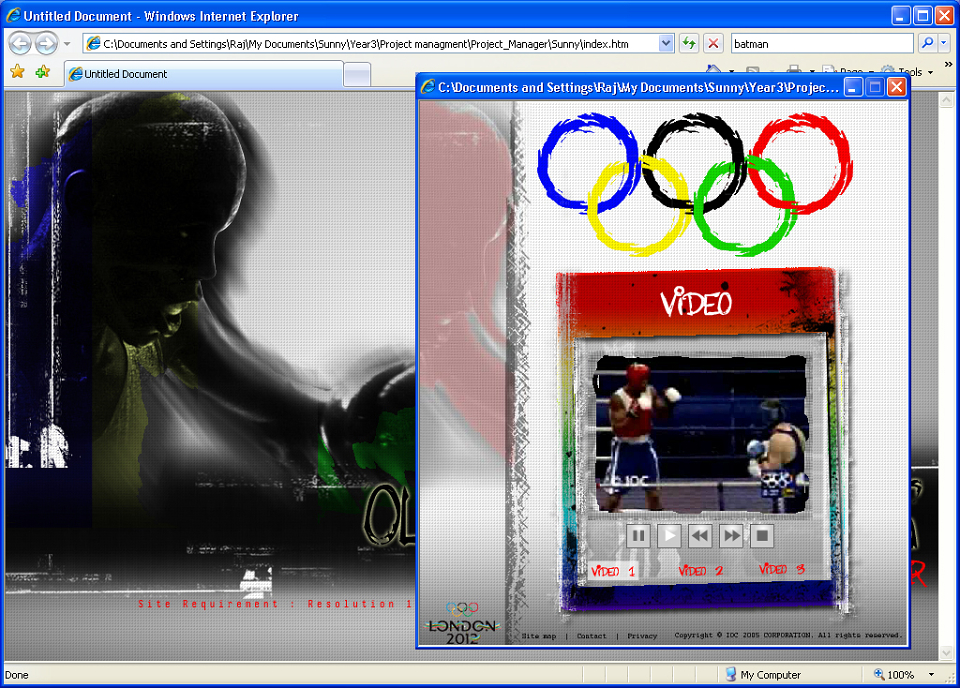This screenshot has width=960, height=688.
Task: Click Add to Favorites star-plus icon
Action: [x=42, y=72]
